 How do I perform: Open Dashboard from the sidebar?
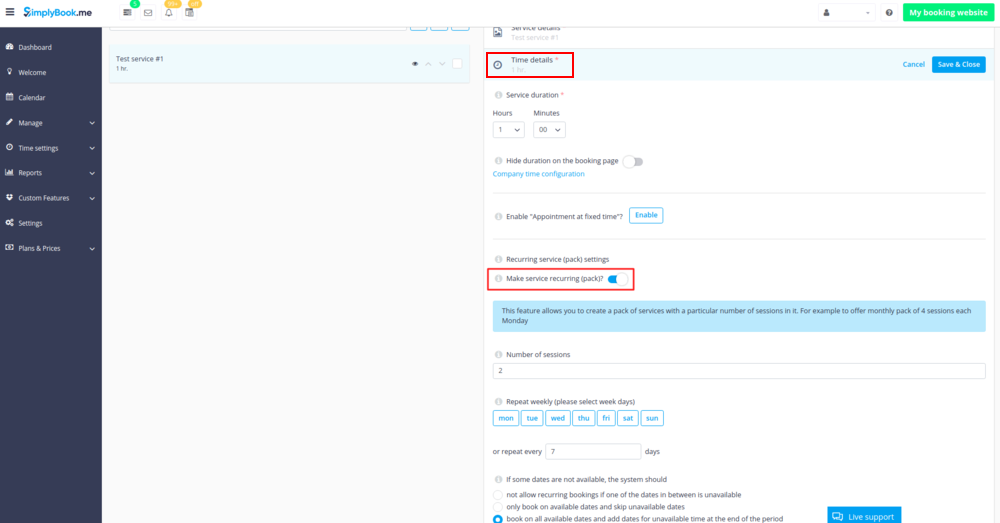tap(35, 47)
